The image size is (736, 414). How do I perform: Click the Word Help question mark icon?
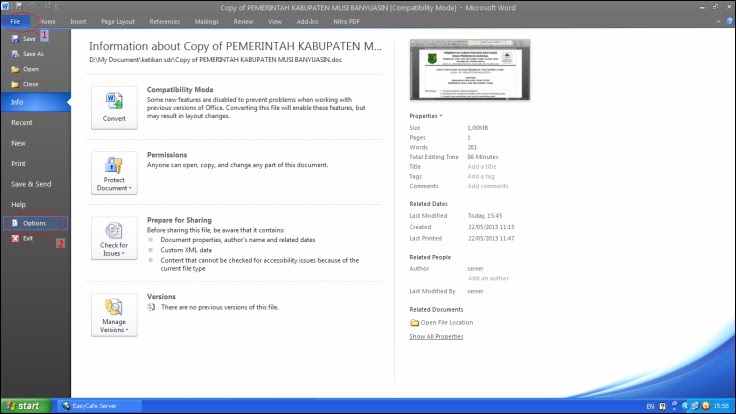pyautogui.click(x=729, y=22)
